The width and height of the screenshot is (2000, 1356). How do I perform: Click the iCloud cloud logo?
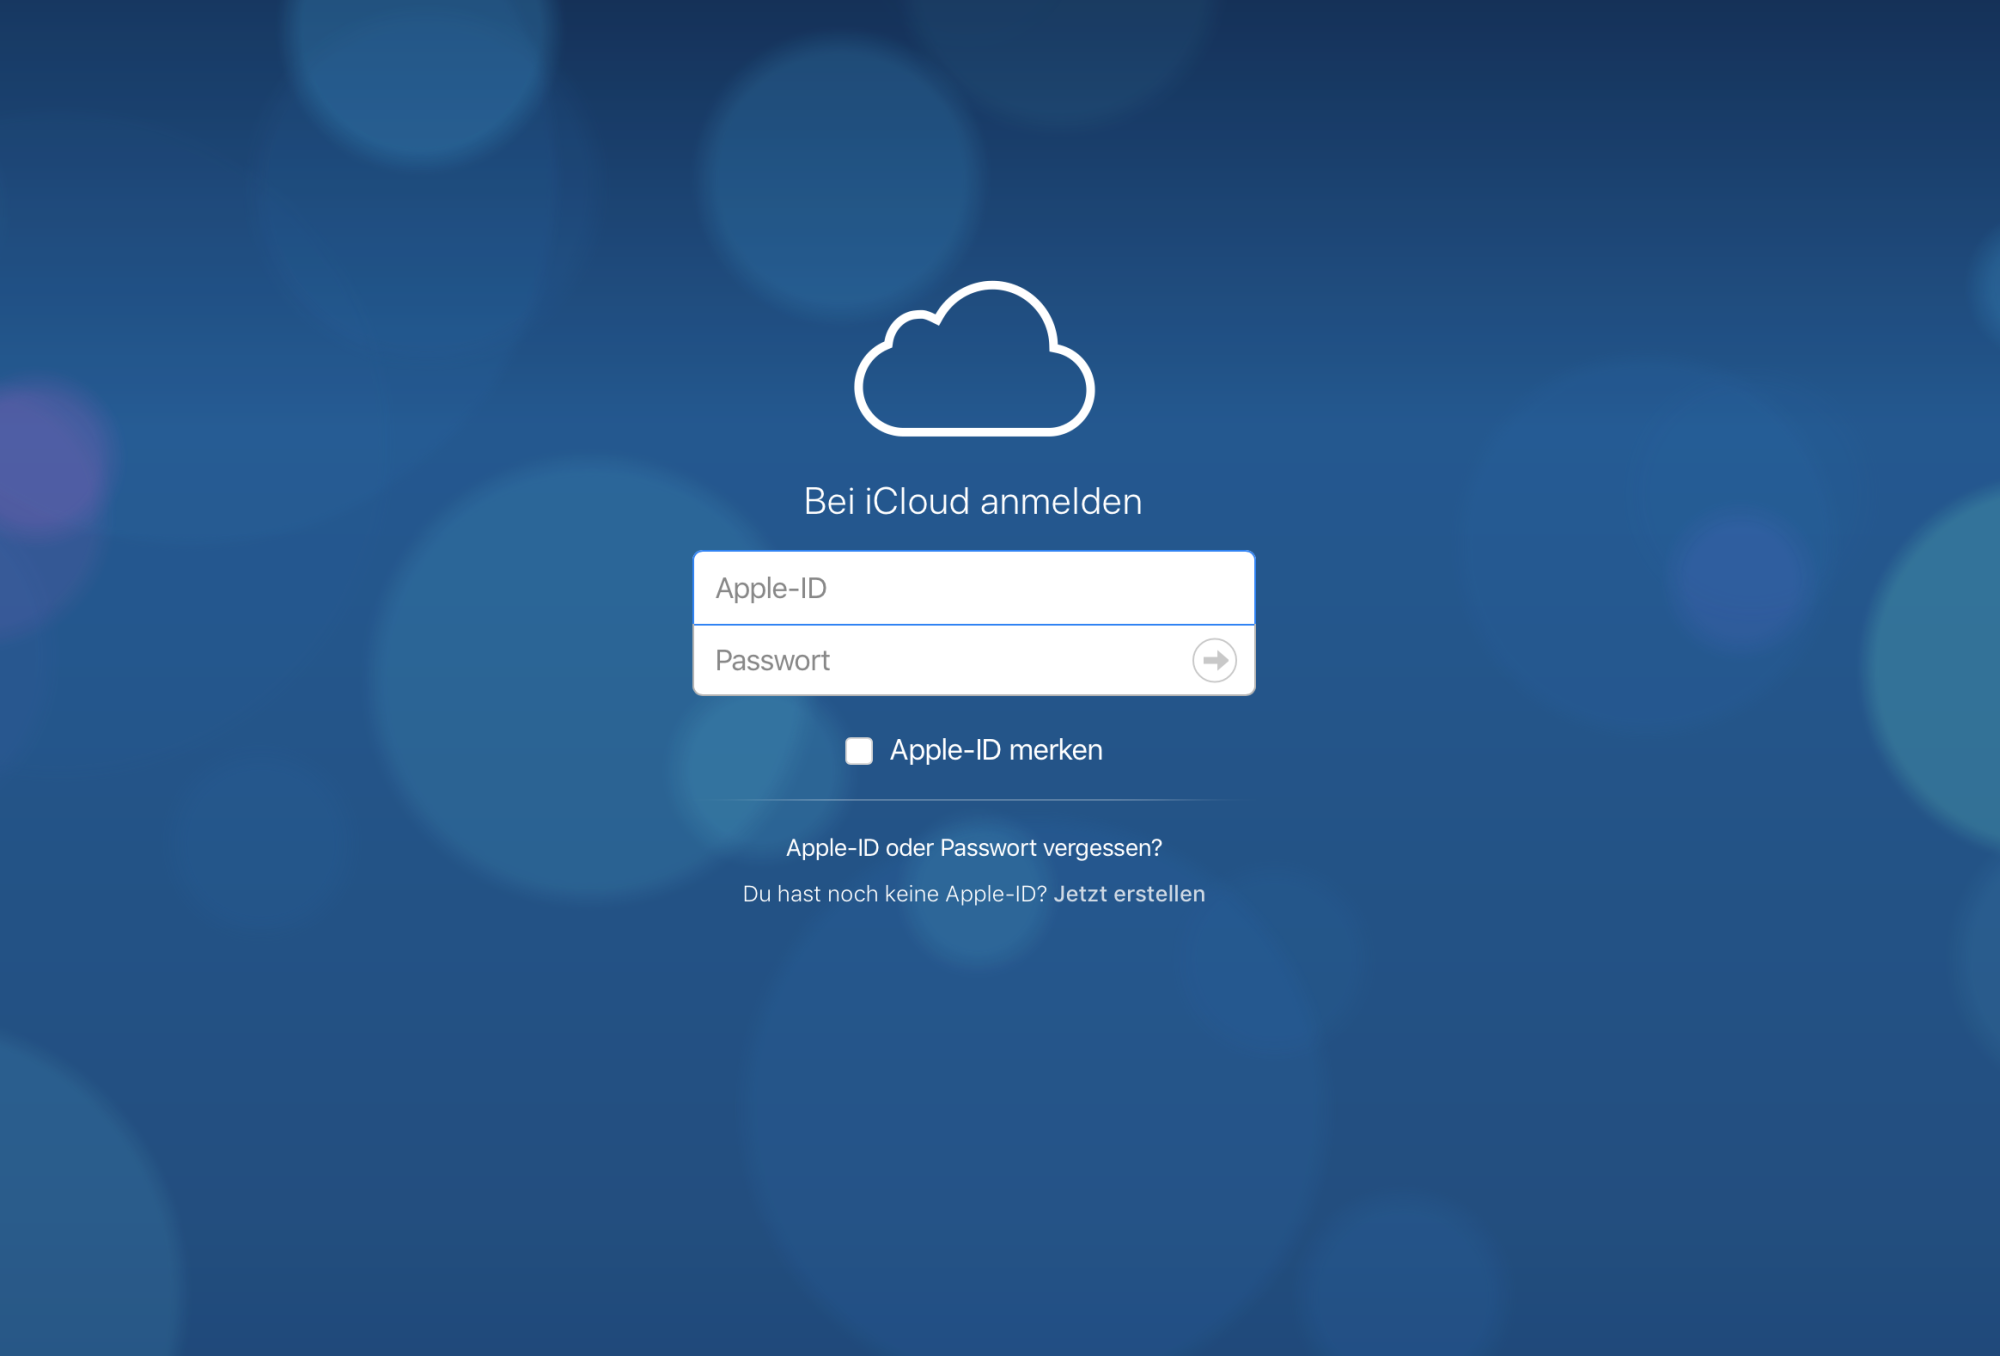[x=974, y=360]
